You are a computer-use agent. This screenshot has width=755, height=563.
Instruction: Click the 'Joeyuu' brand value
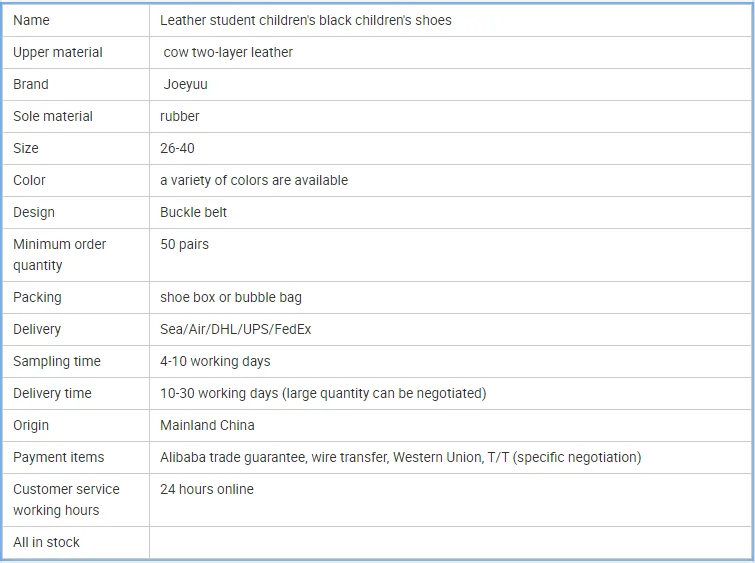coord(185,84)
